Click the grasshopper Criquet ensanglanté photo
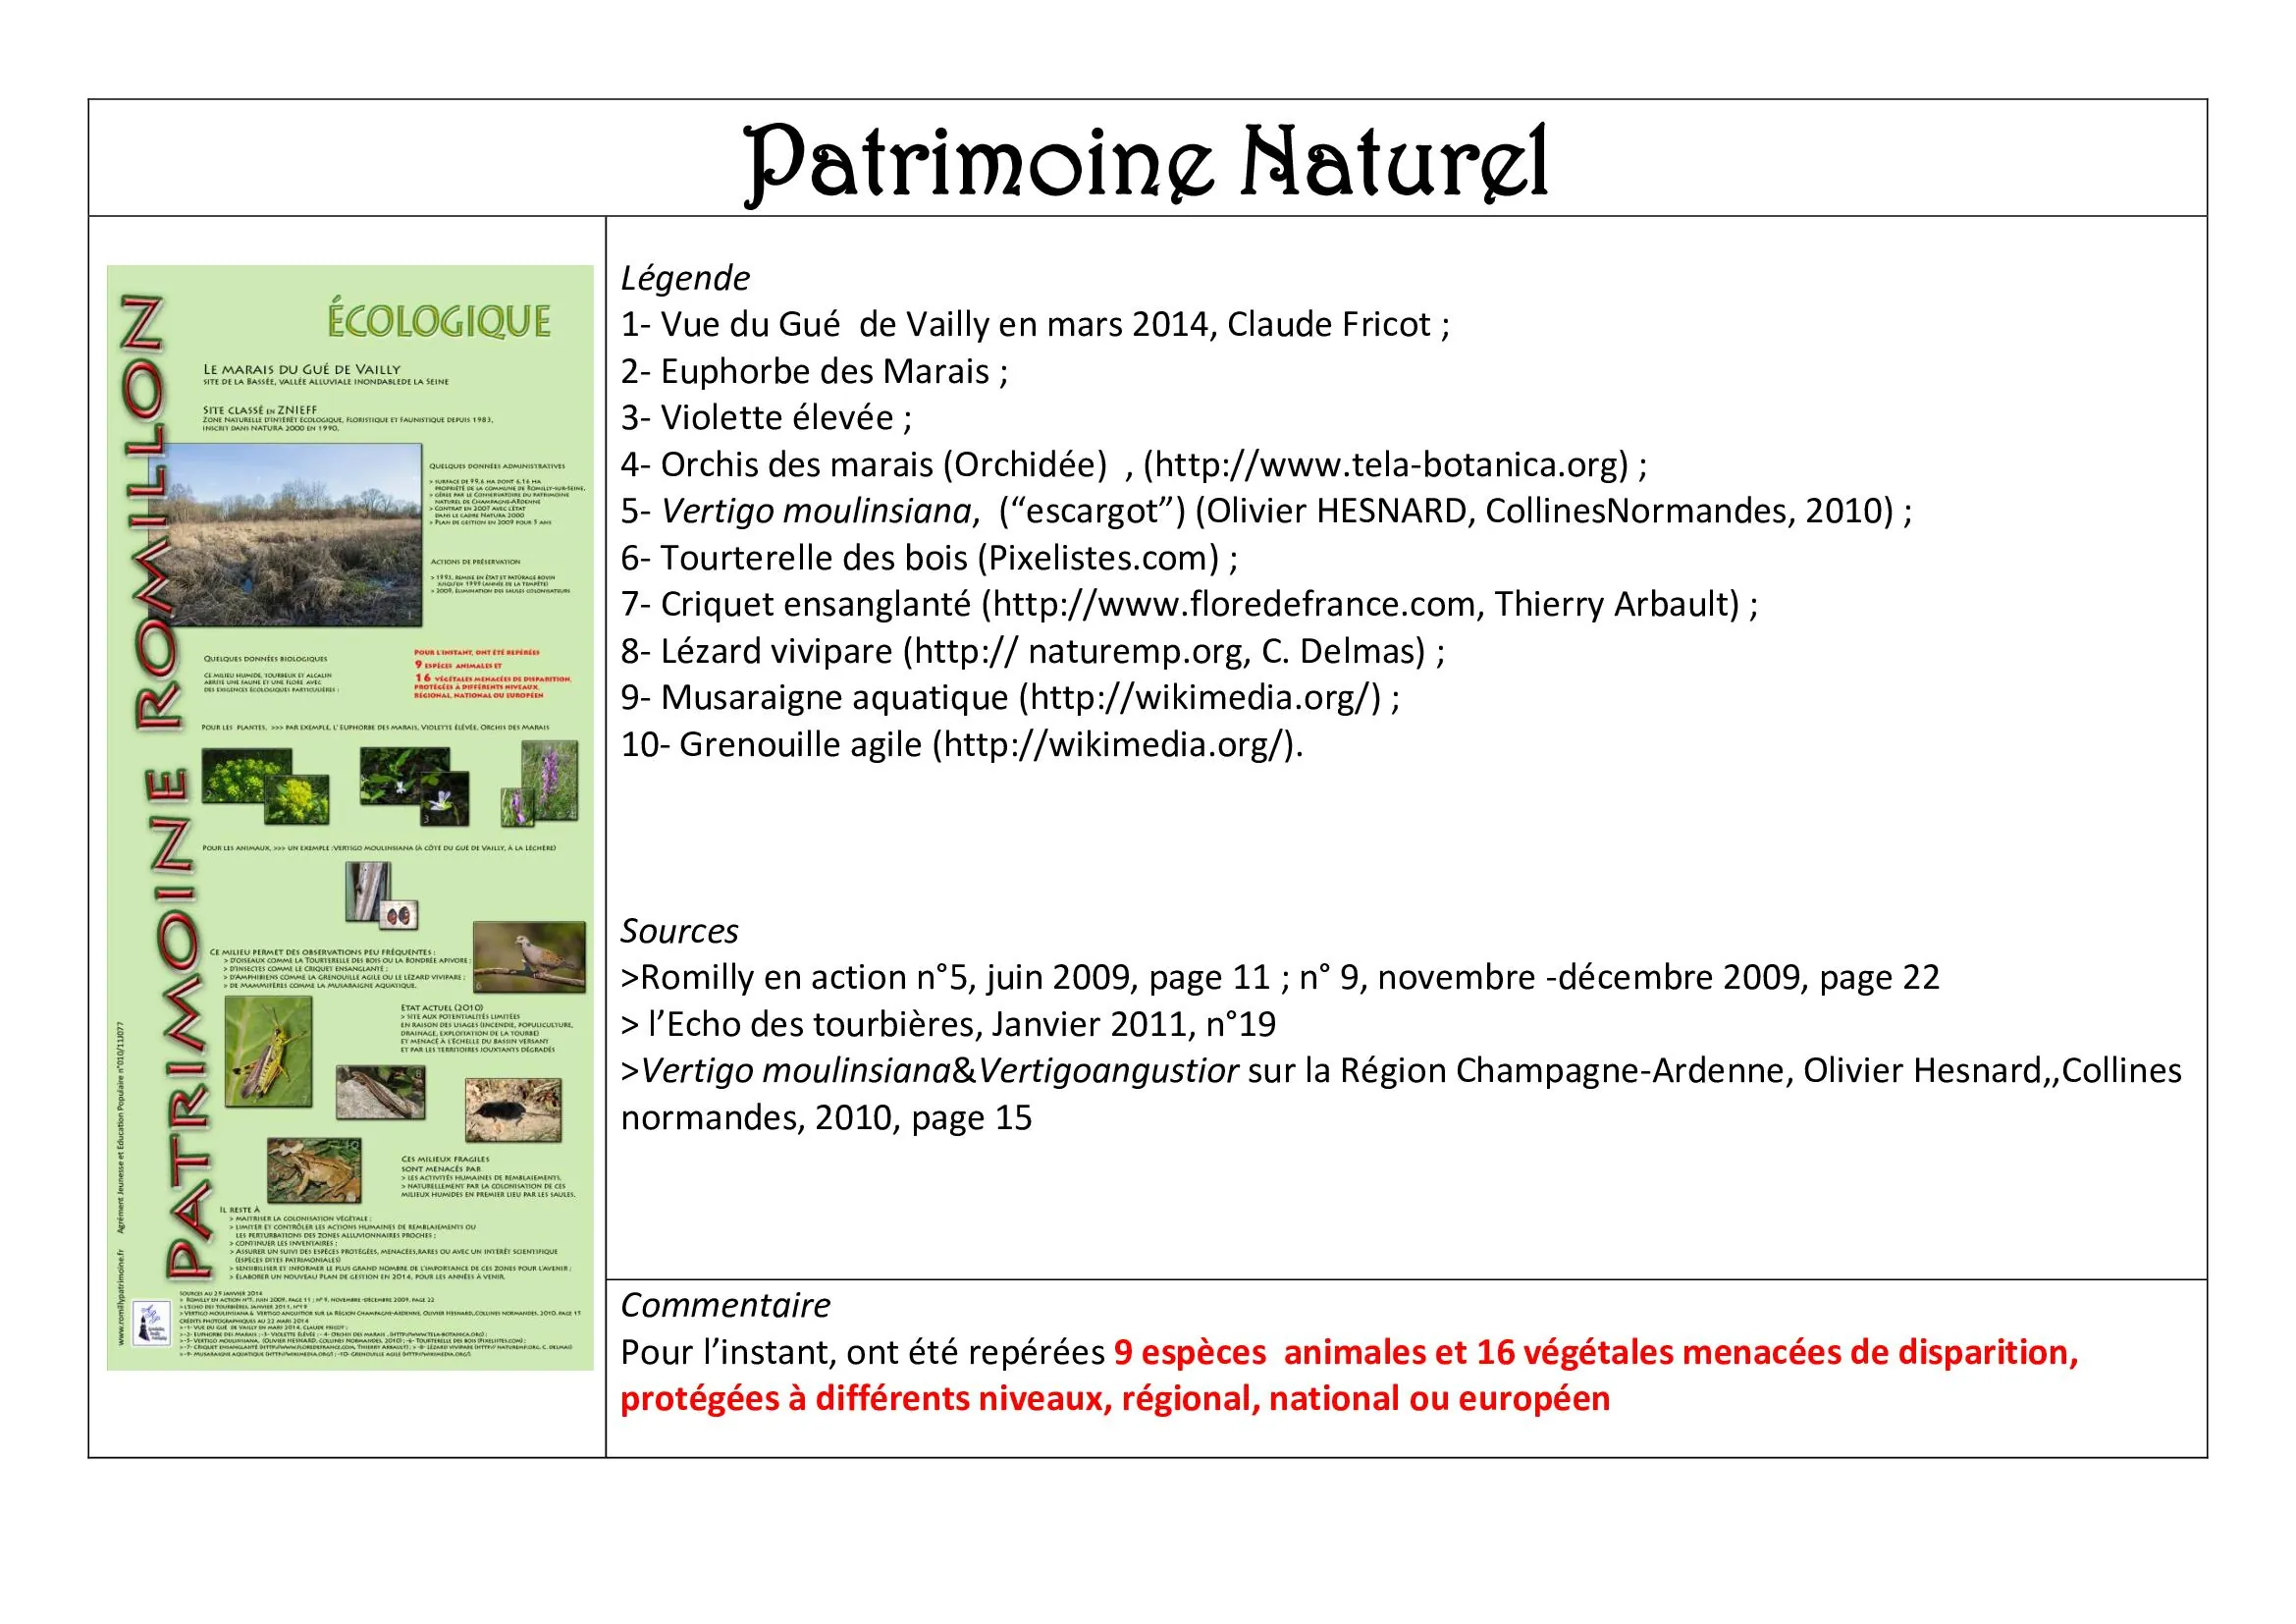Image resolution: width=2296 pixels, height=1624 pixels. 268,1051
